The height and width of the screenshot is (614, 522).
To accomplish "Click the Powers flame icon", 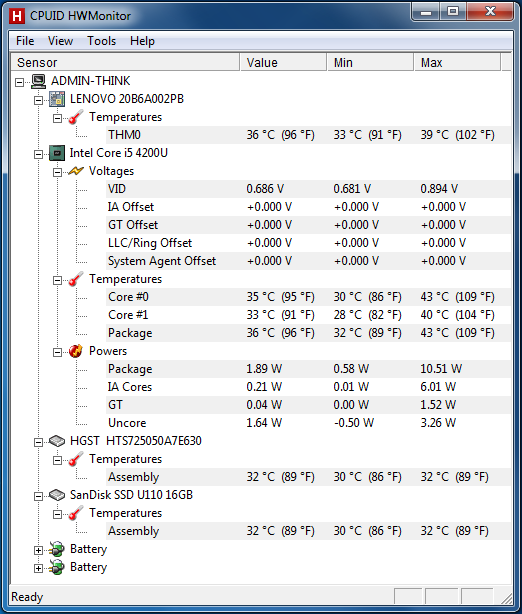I will coord(76,351).
